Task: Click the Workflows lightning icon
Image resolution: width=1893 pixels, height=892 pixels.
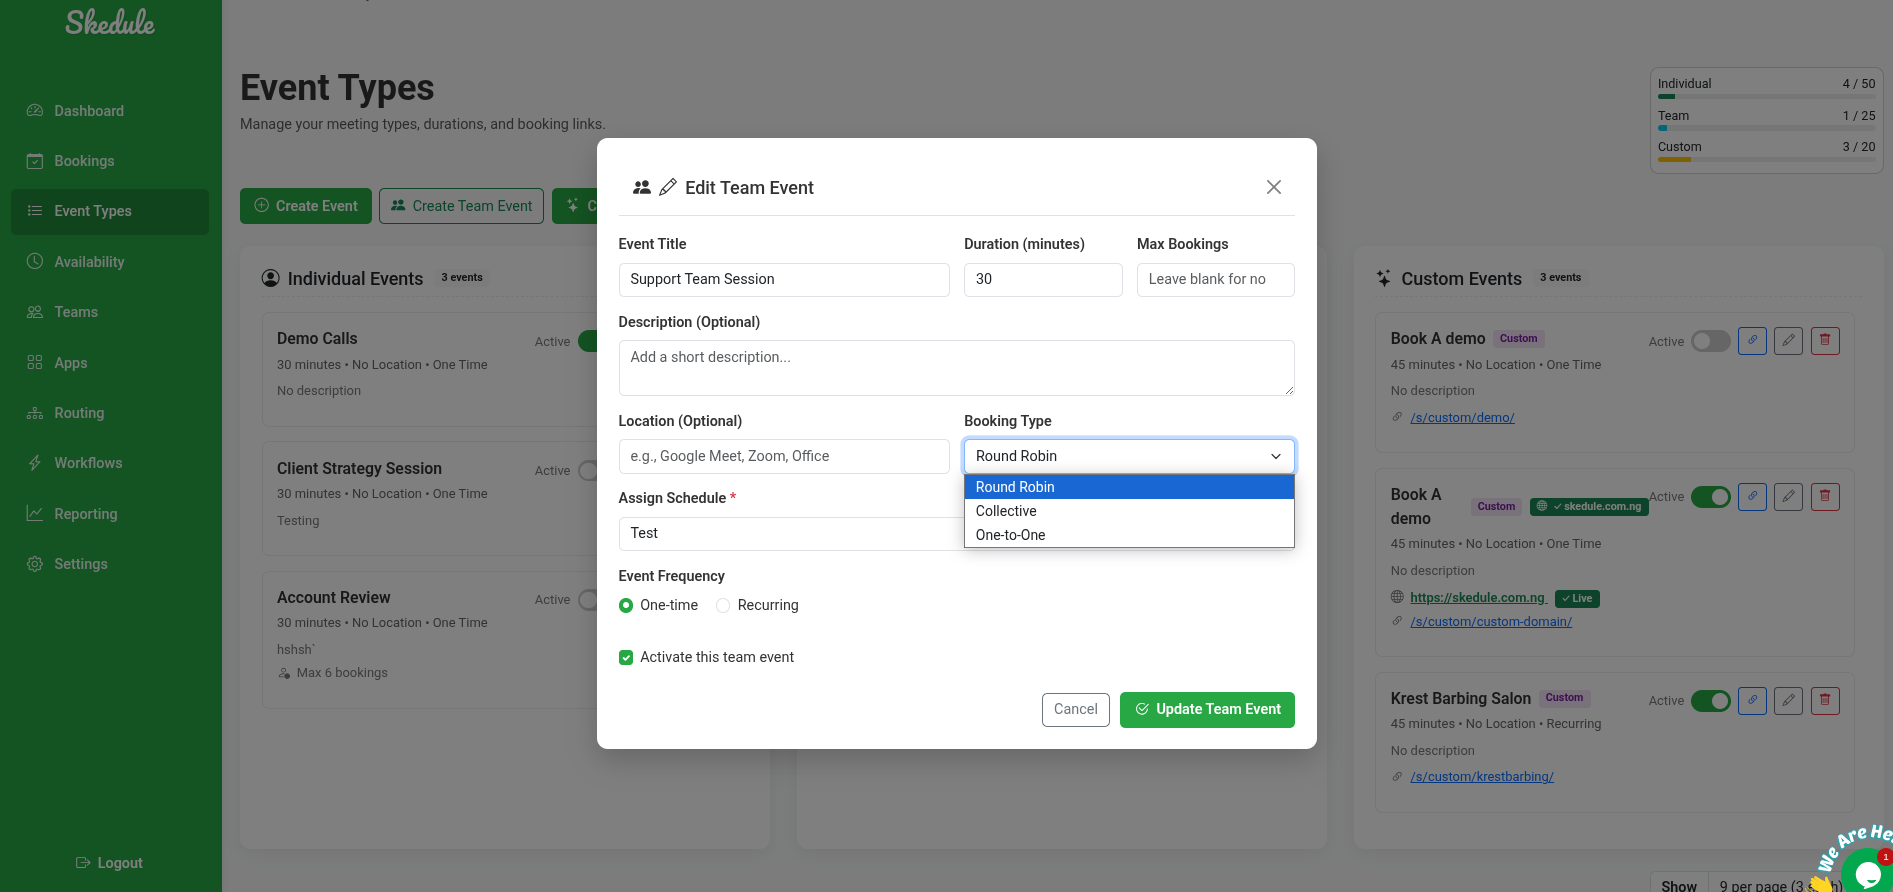Action: point(35,463)
